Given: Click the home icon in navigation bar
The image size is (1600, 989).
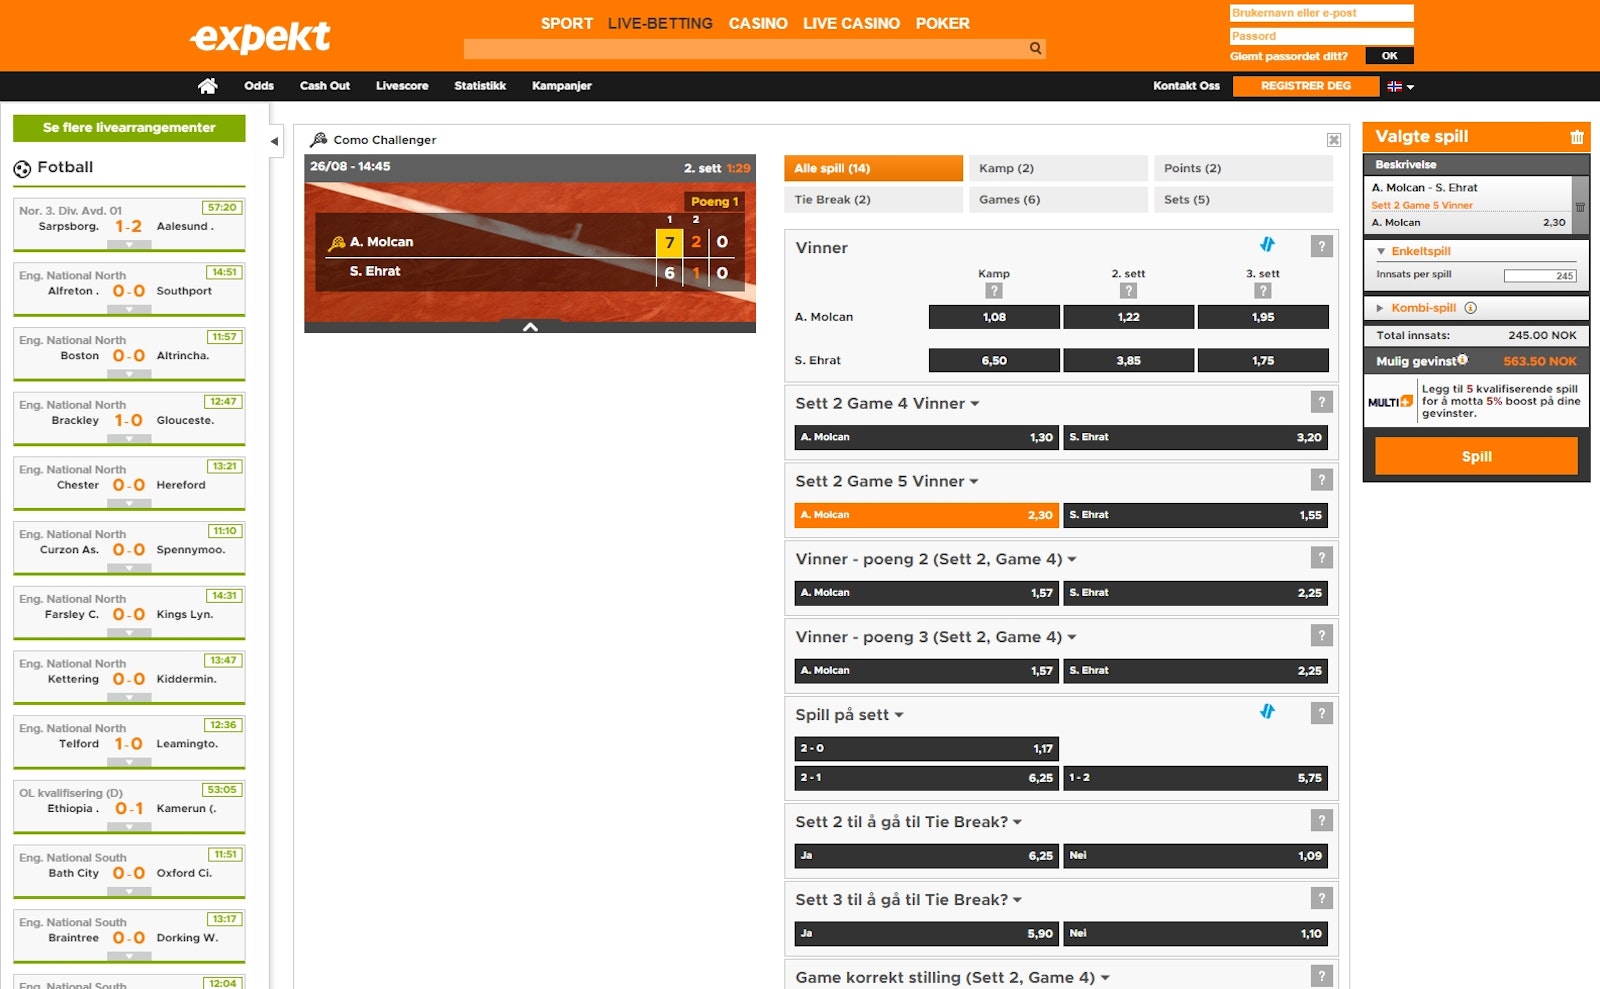Looking at the screenshot, I should coord(207,86).
